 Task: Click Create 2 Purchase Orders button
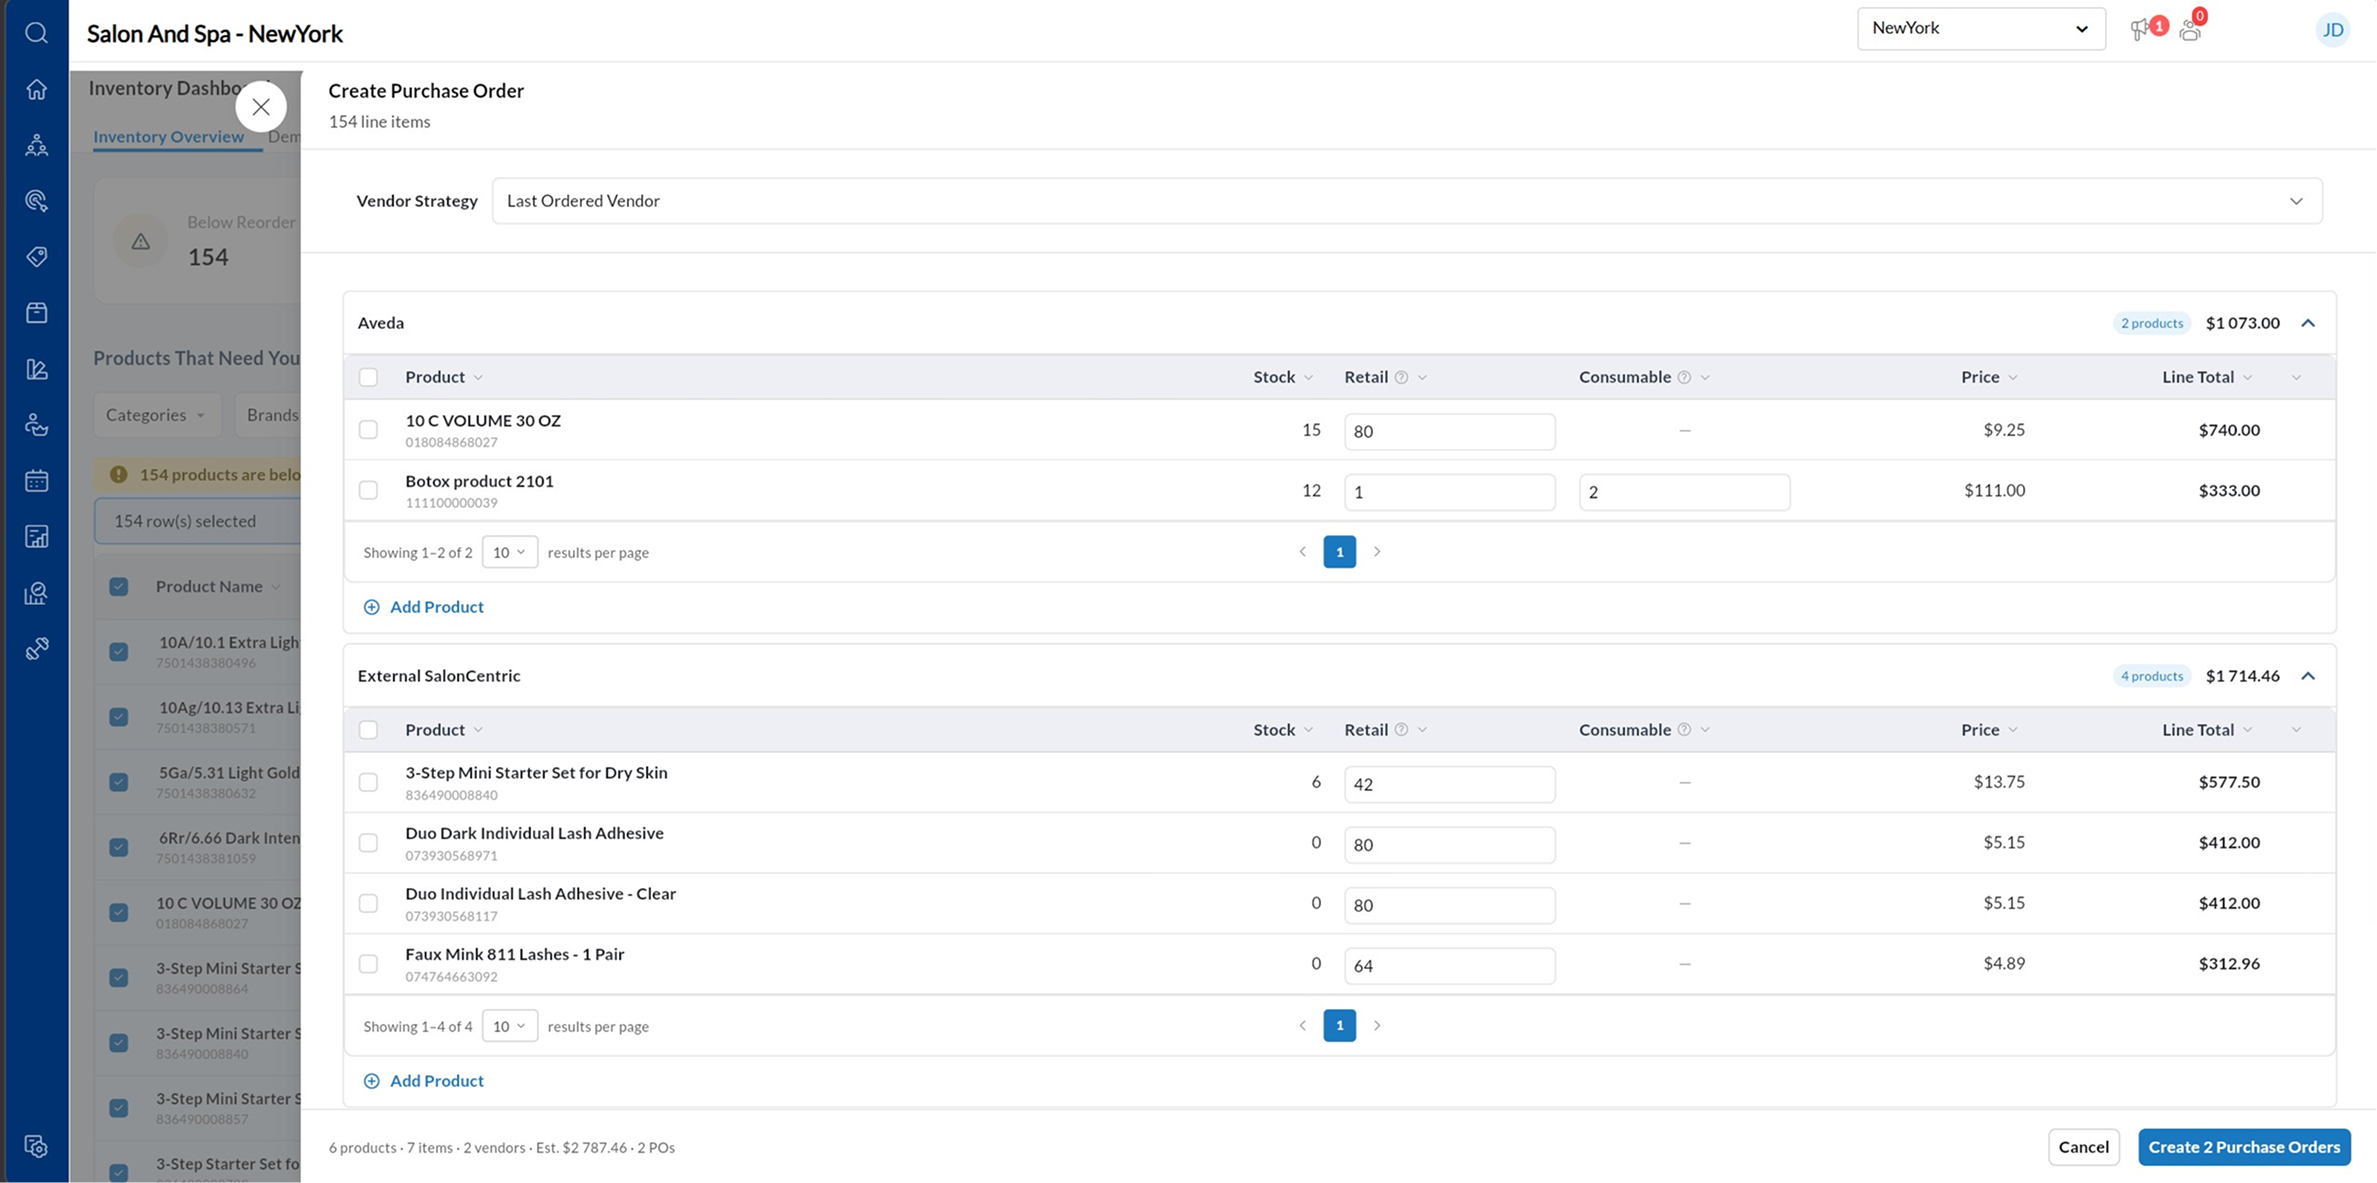2244,1147
